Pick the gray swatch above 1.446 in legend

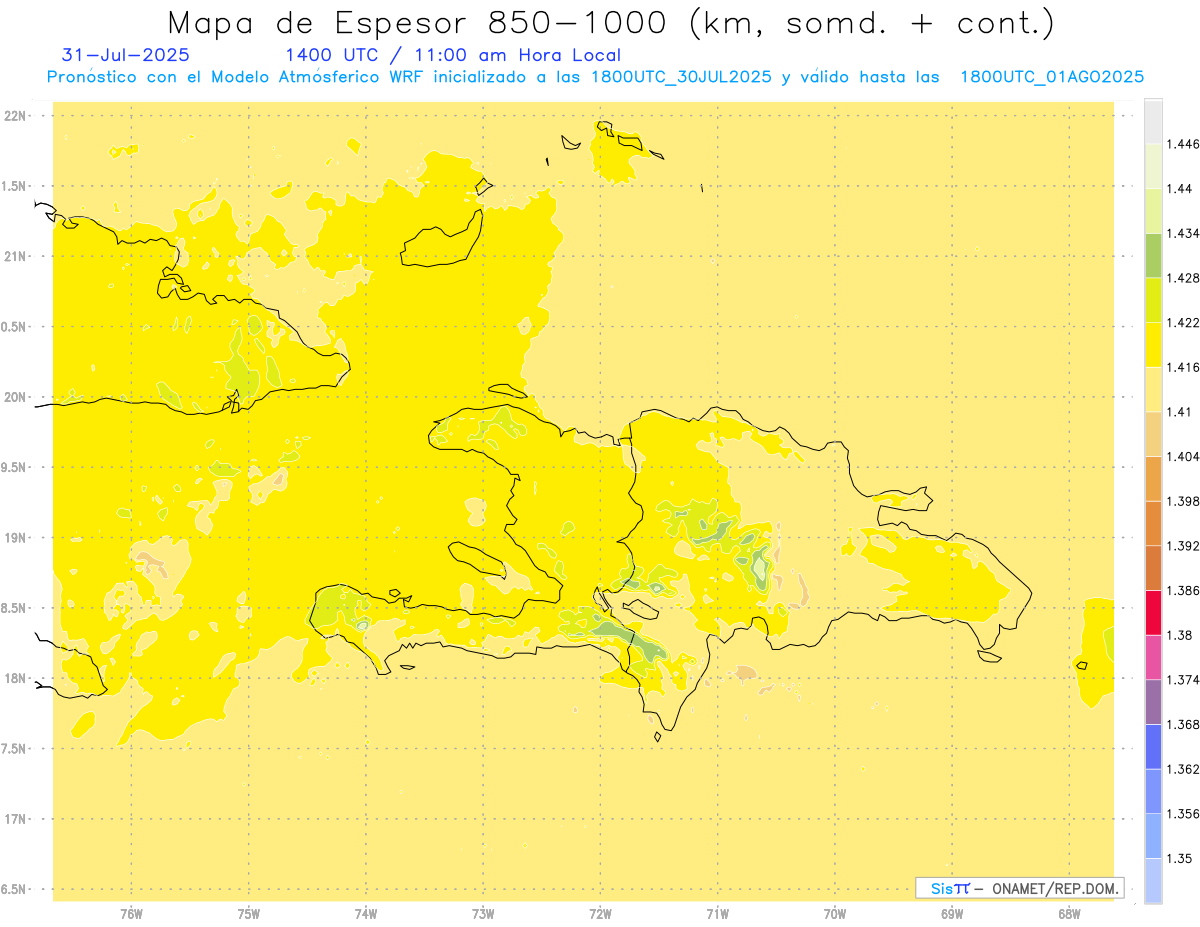pyautogui.click(x=1153, y=122)
